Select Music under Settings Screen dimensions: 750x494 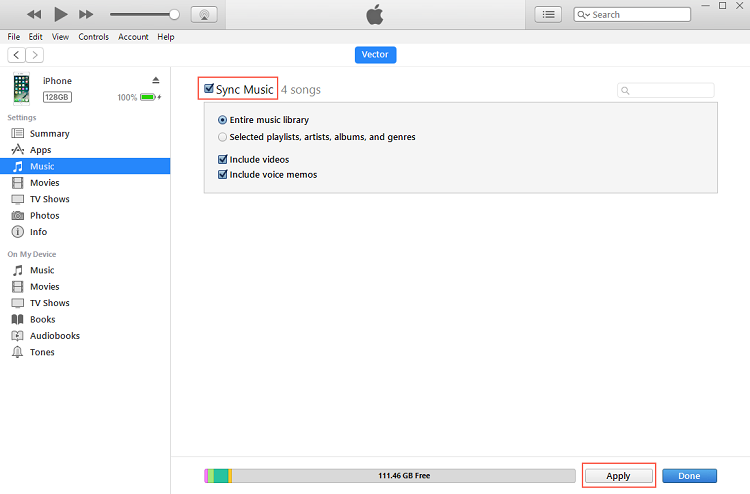coord(85,166)
